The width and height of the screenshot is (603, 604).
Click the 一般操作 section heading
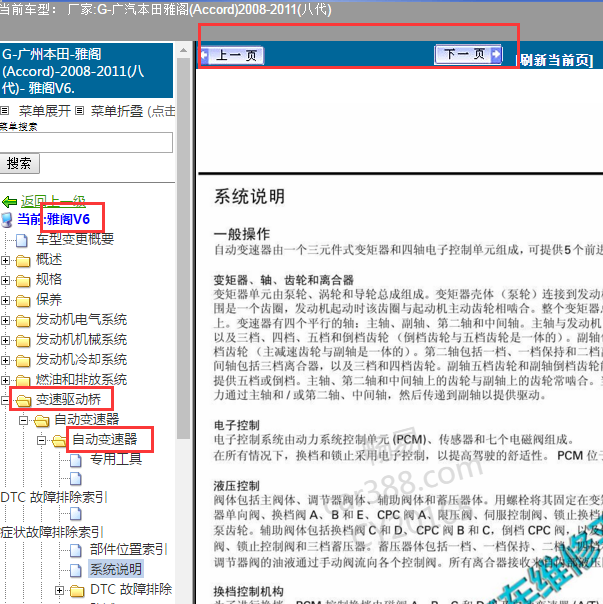[x=242, y=234]
